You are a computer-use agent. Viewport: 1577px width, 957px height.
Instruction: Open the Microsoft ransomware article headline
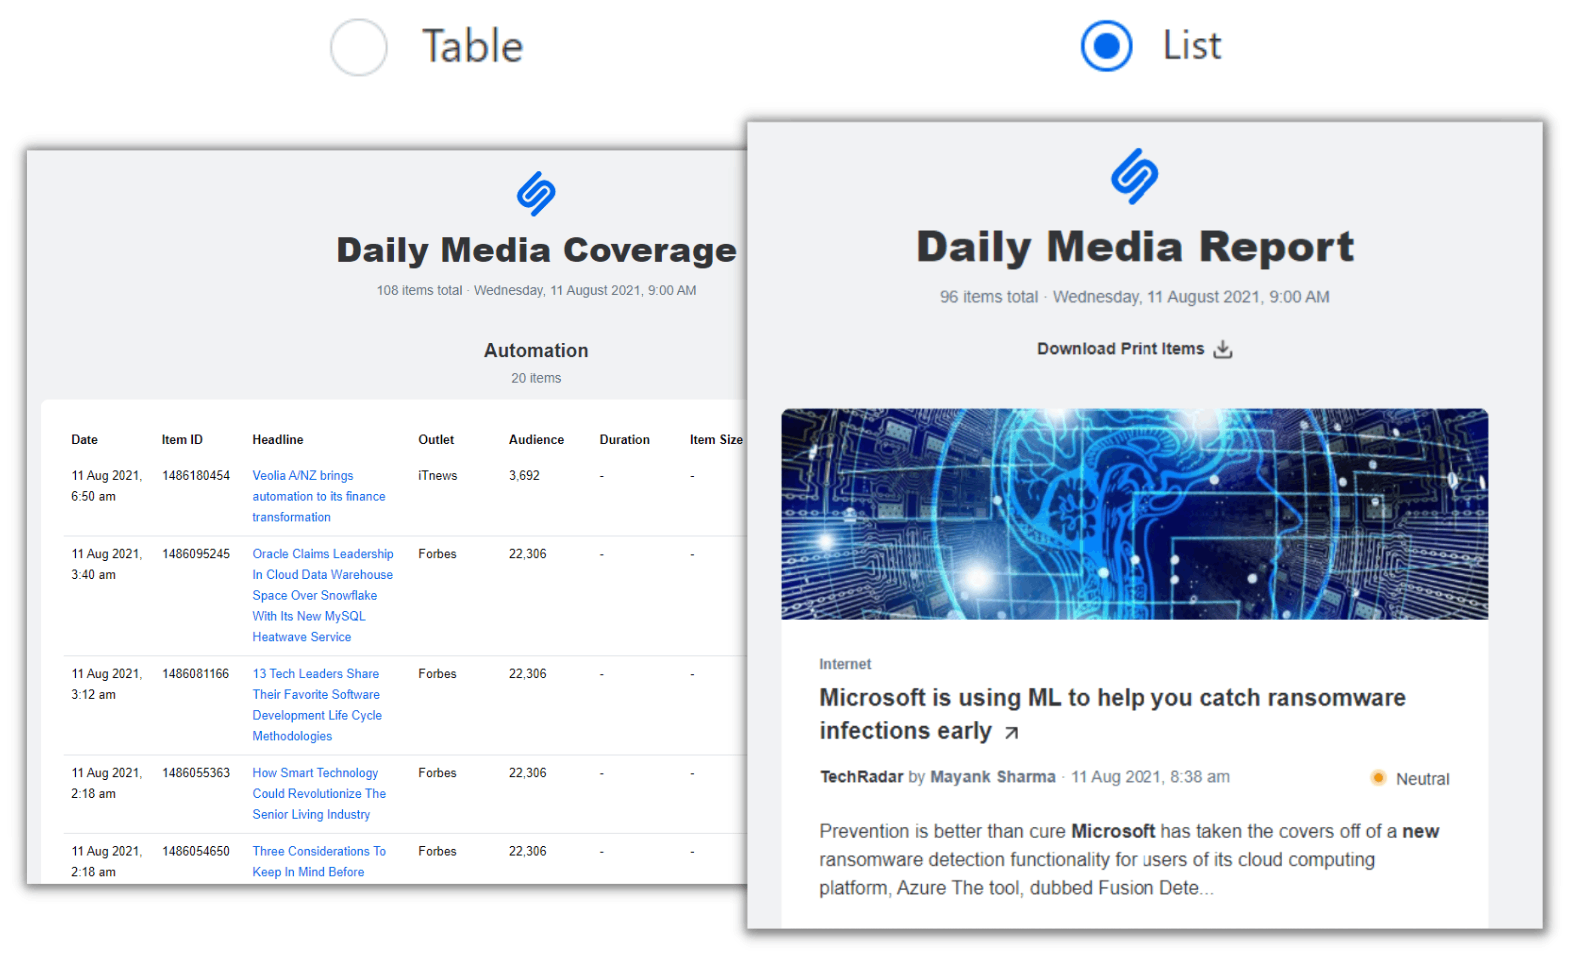[x=1112, y=714]
